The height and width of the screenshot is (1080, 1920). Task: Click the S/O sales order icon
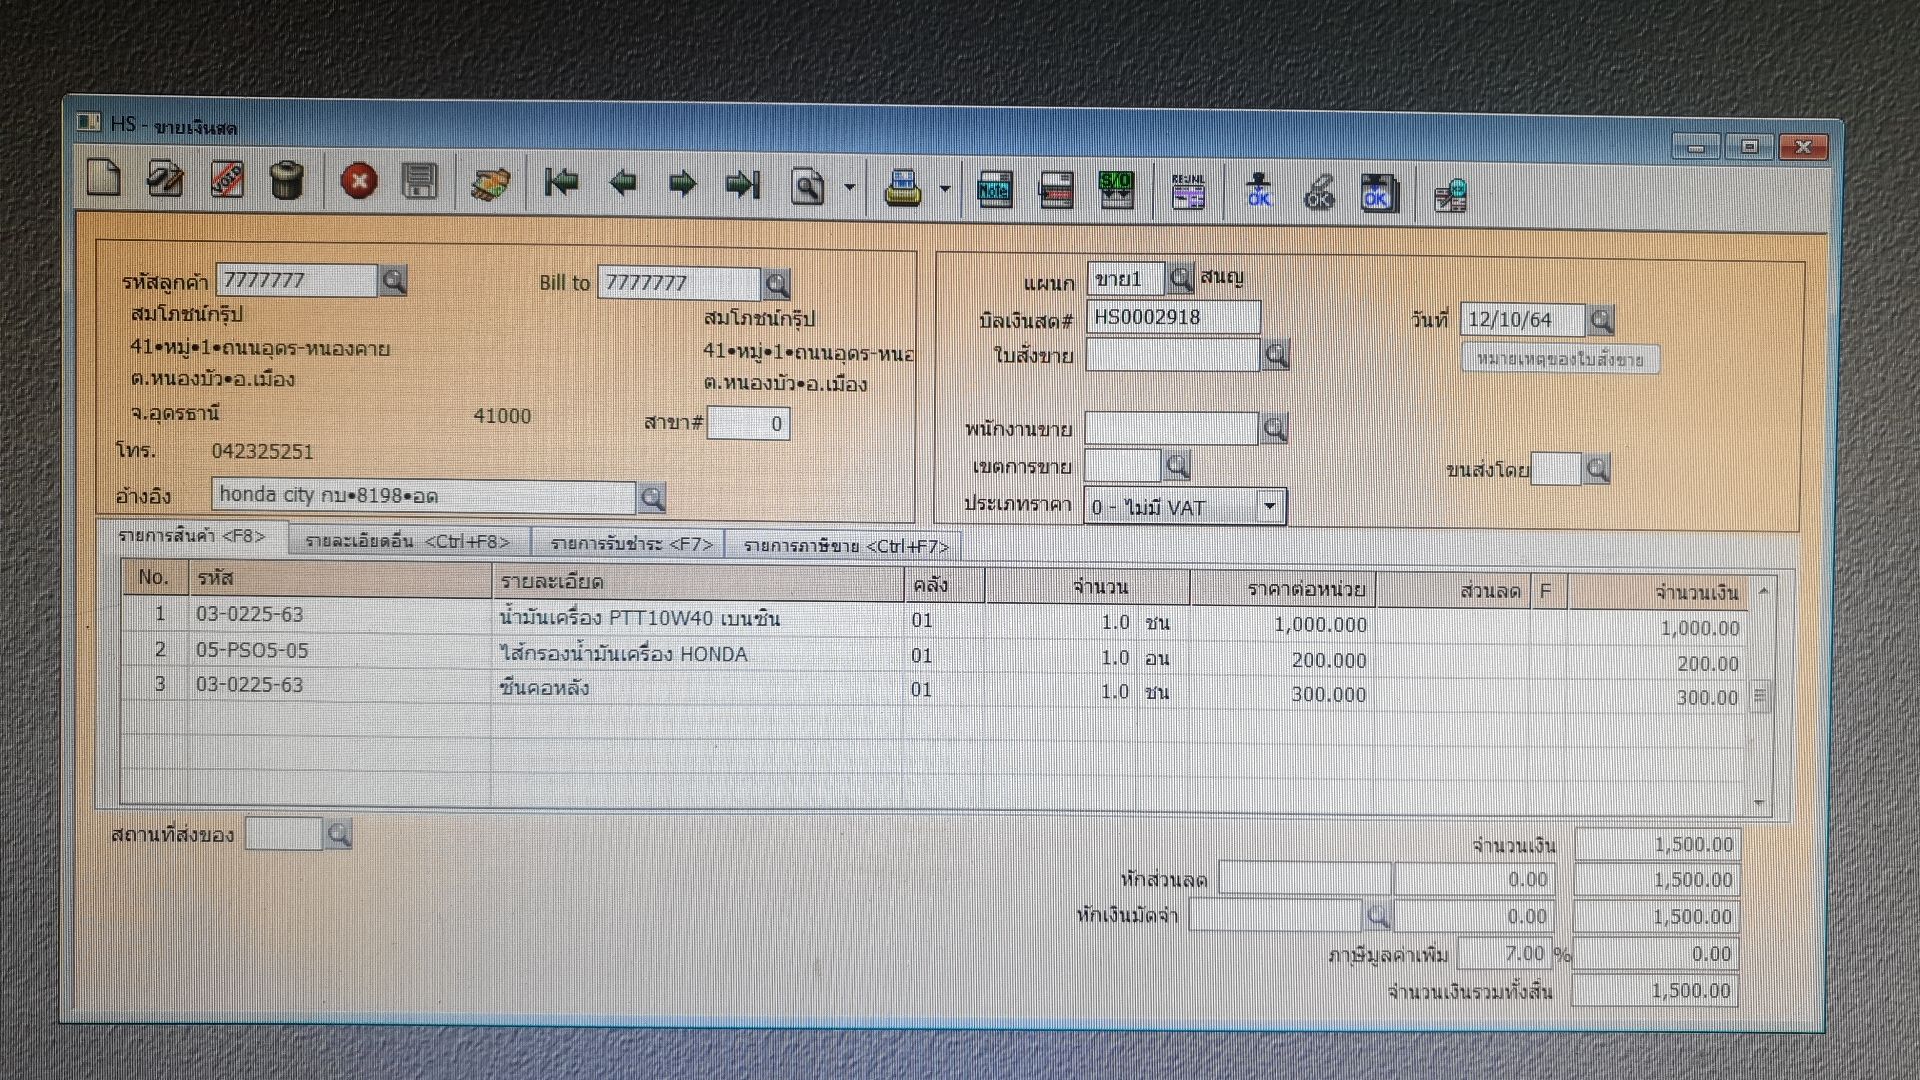(x=1116, y=190)
